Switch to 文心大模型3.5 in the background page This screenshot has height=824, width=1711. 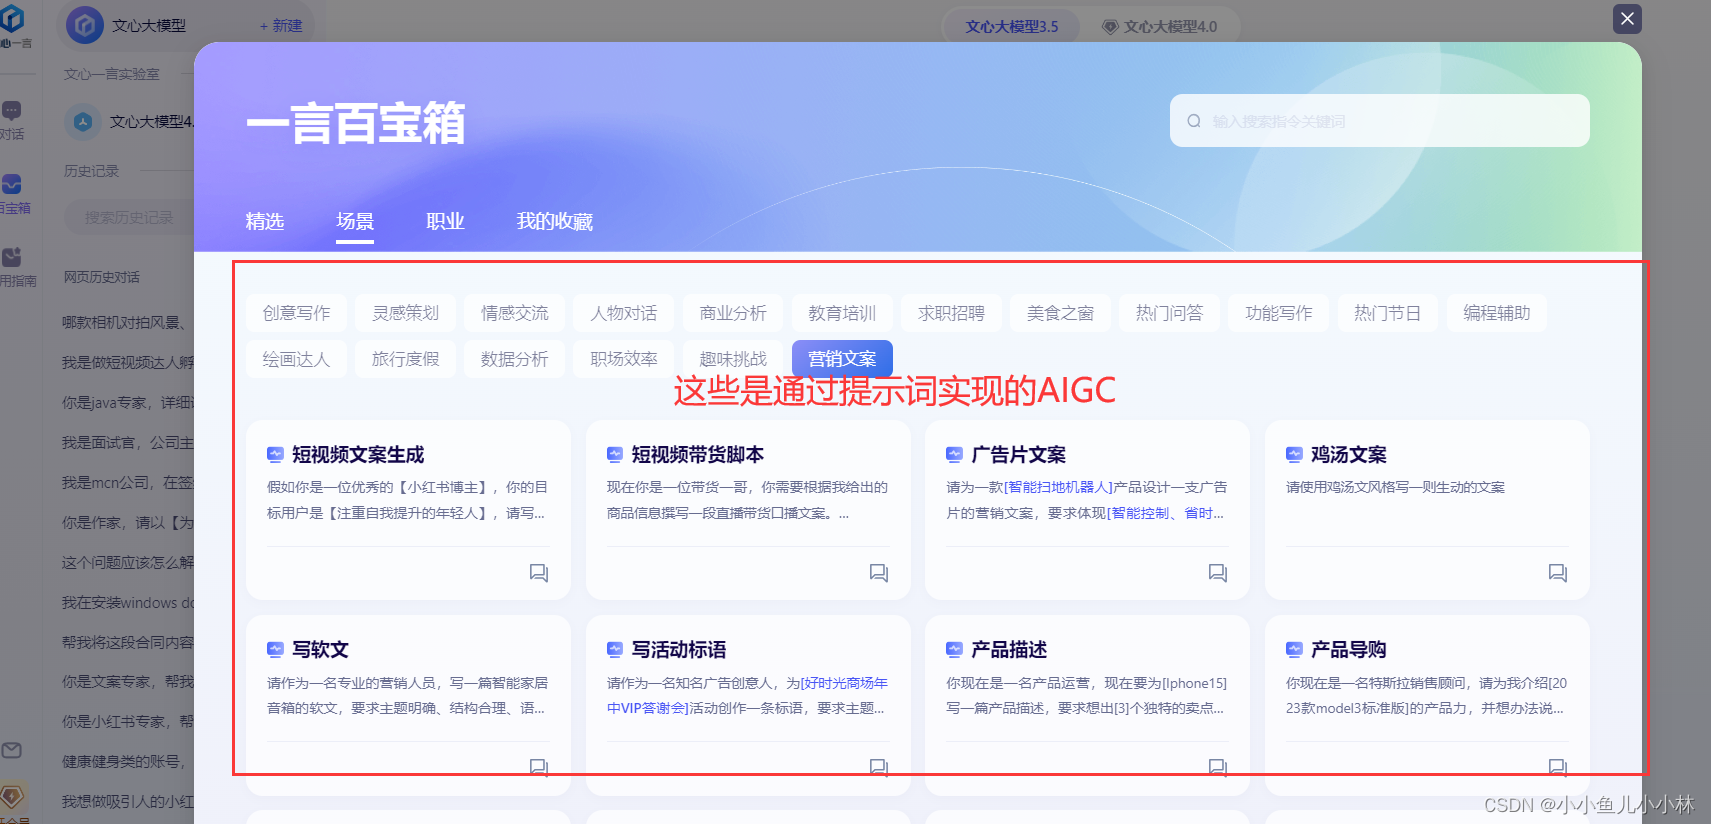pyautogui.click(x=1012, y=27)
